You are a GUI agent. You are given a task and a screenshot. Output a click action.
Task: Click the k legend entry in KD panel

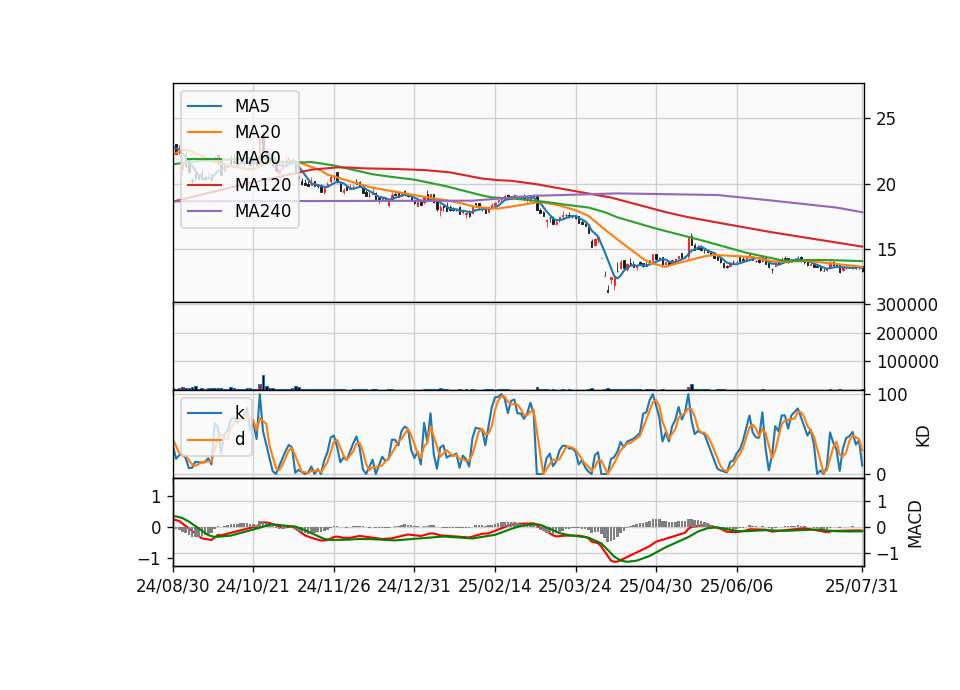click(x=239, y=413)
